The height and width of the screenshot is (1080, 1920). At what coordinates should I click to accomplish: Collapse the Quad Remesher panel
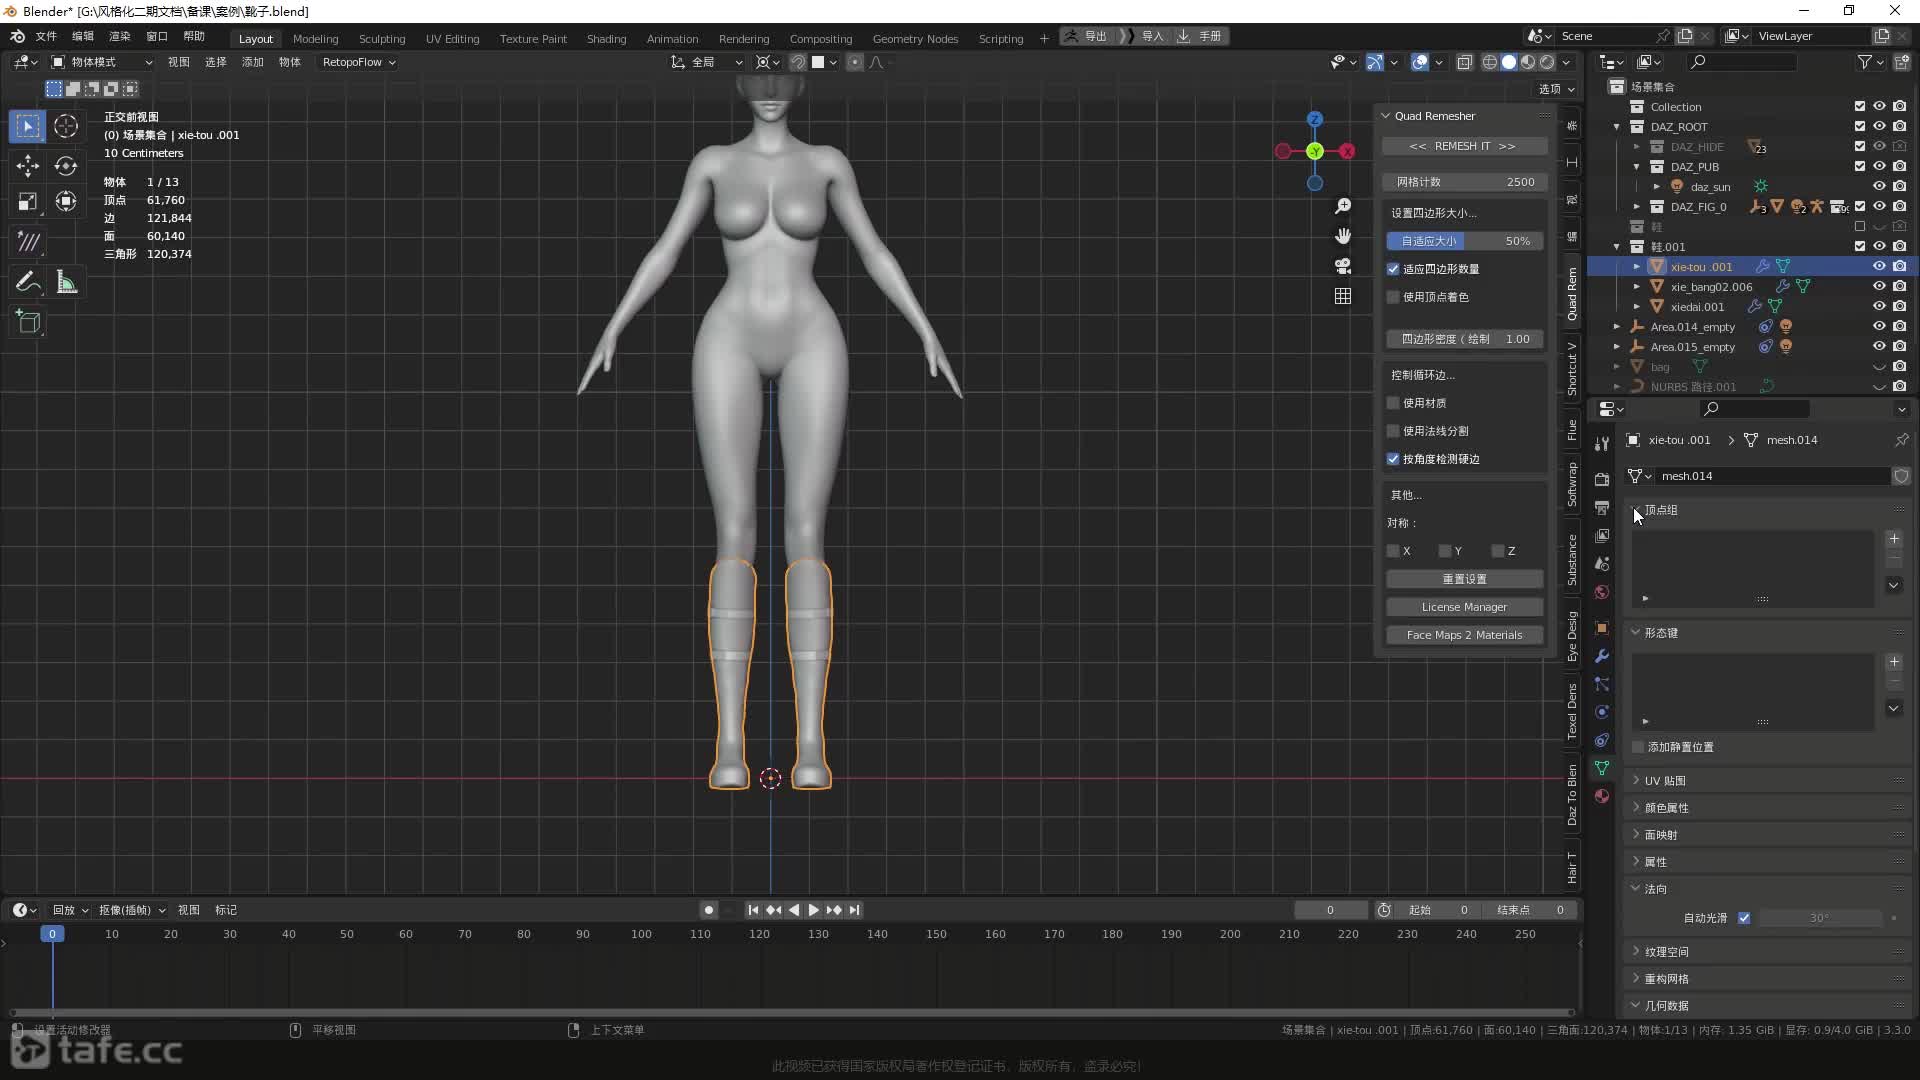(x=1386, y=116)
